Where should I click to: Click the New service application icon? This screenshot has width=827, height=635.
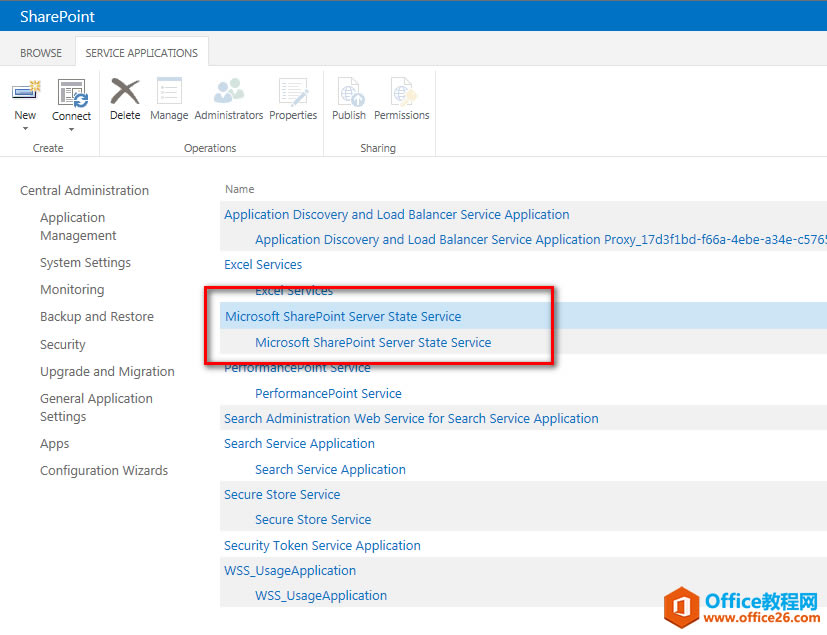coord(25,90)
